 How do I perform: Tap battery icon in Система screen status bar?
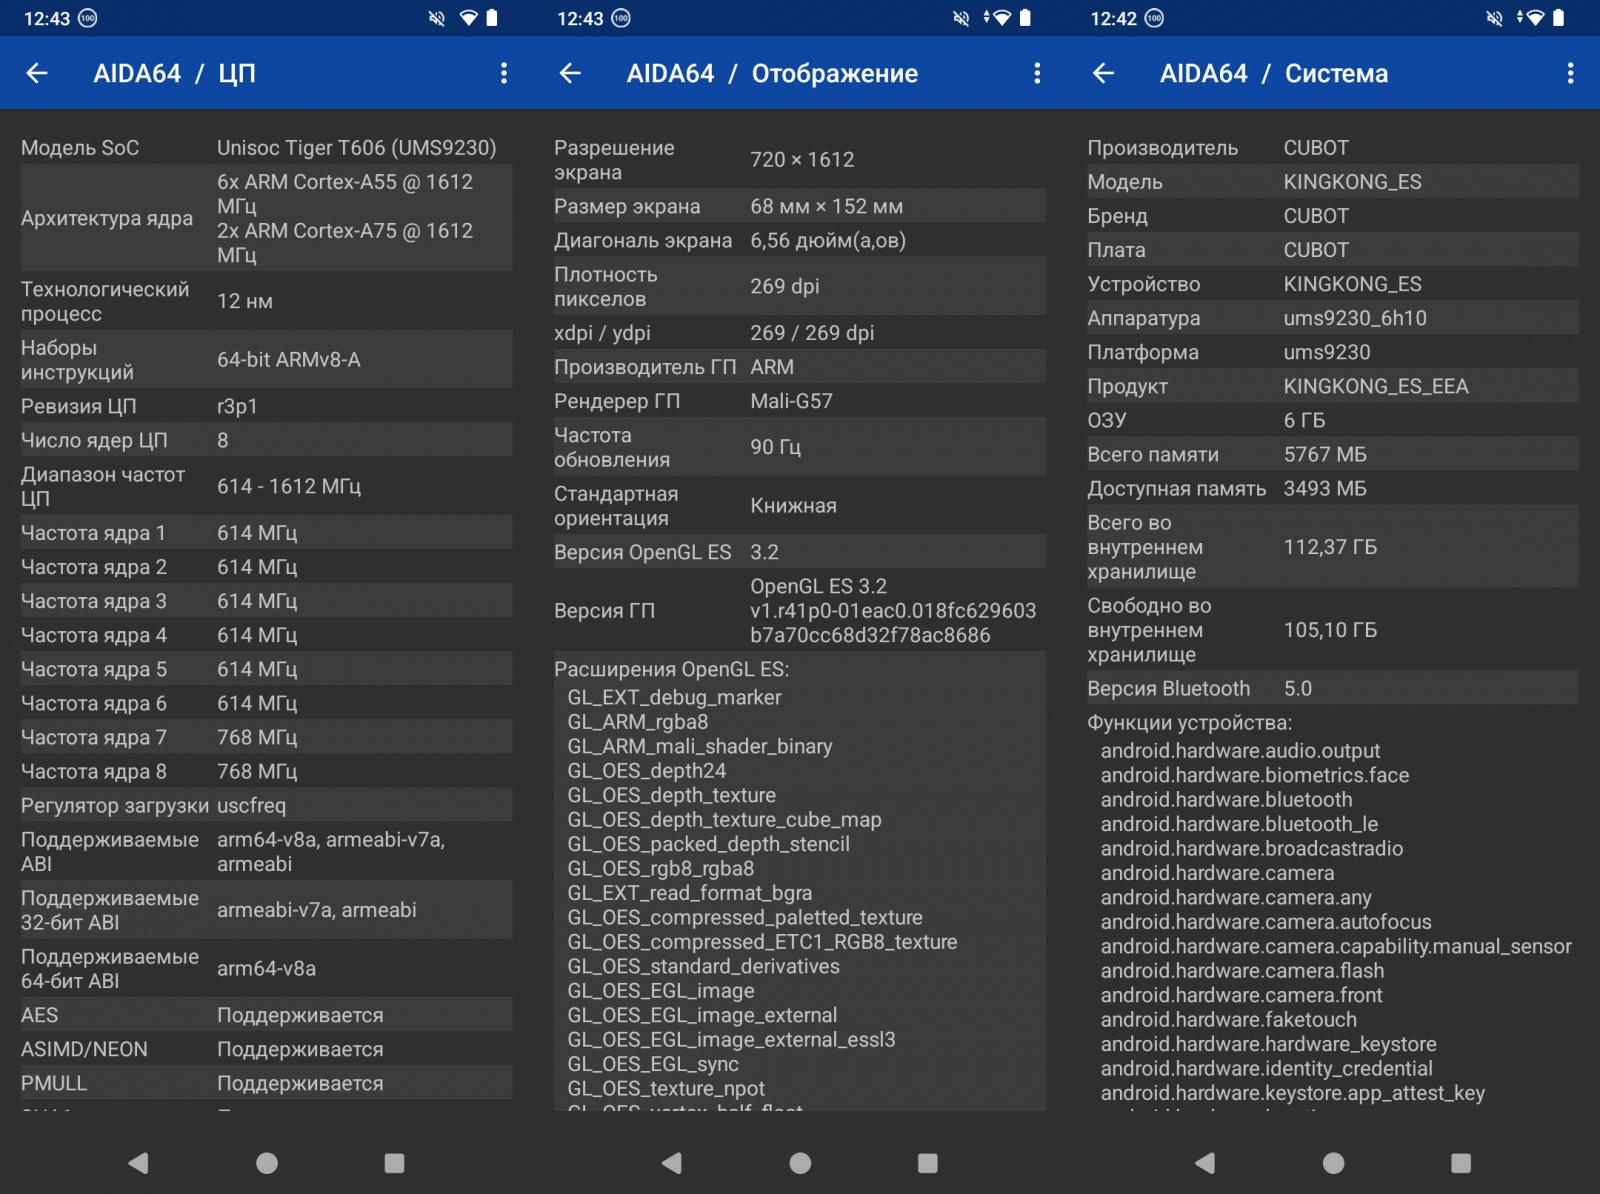(1559, 18)
